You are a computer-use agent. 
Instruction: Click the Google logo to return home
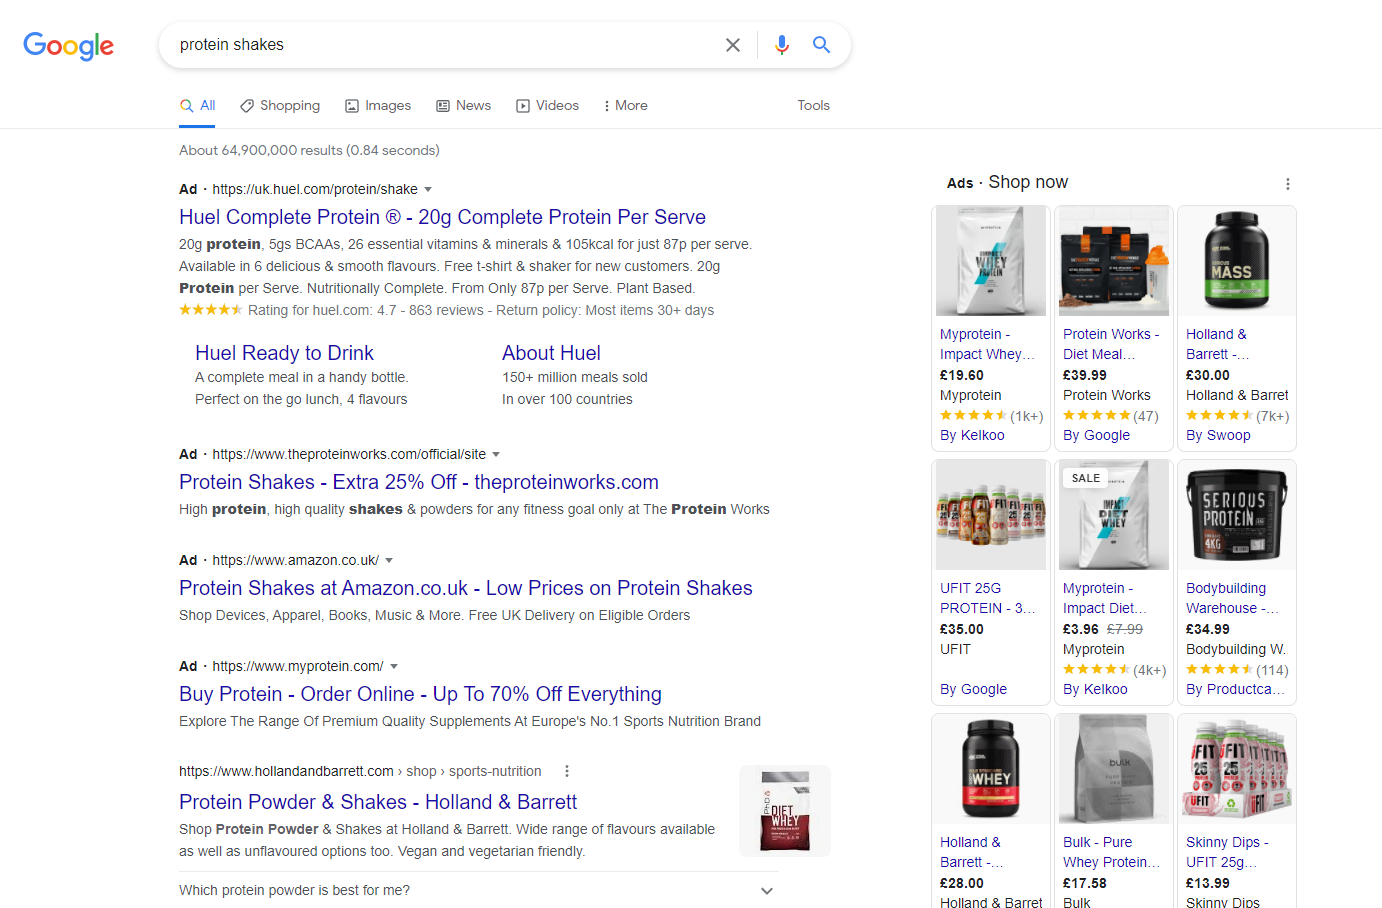pos(67,45)
